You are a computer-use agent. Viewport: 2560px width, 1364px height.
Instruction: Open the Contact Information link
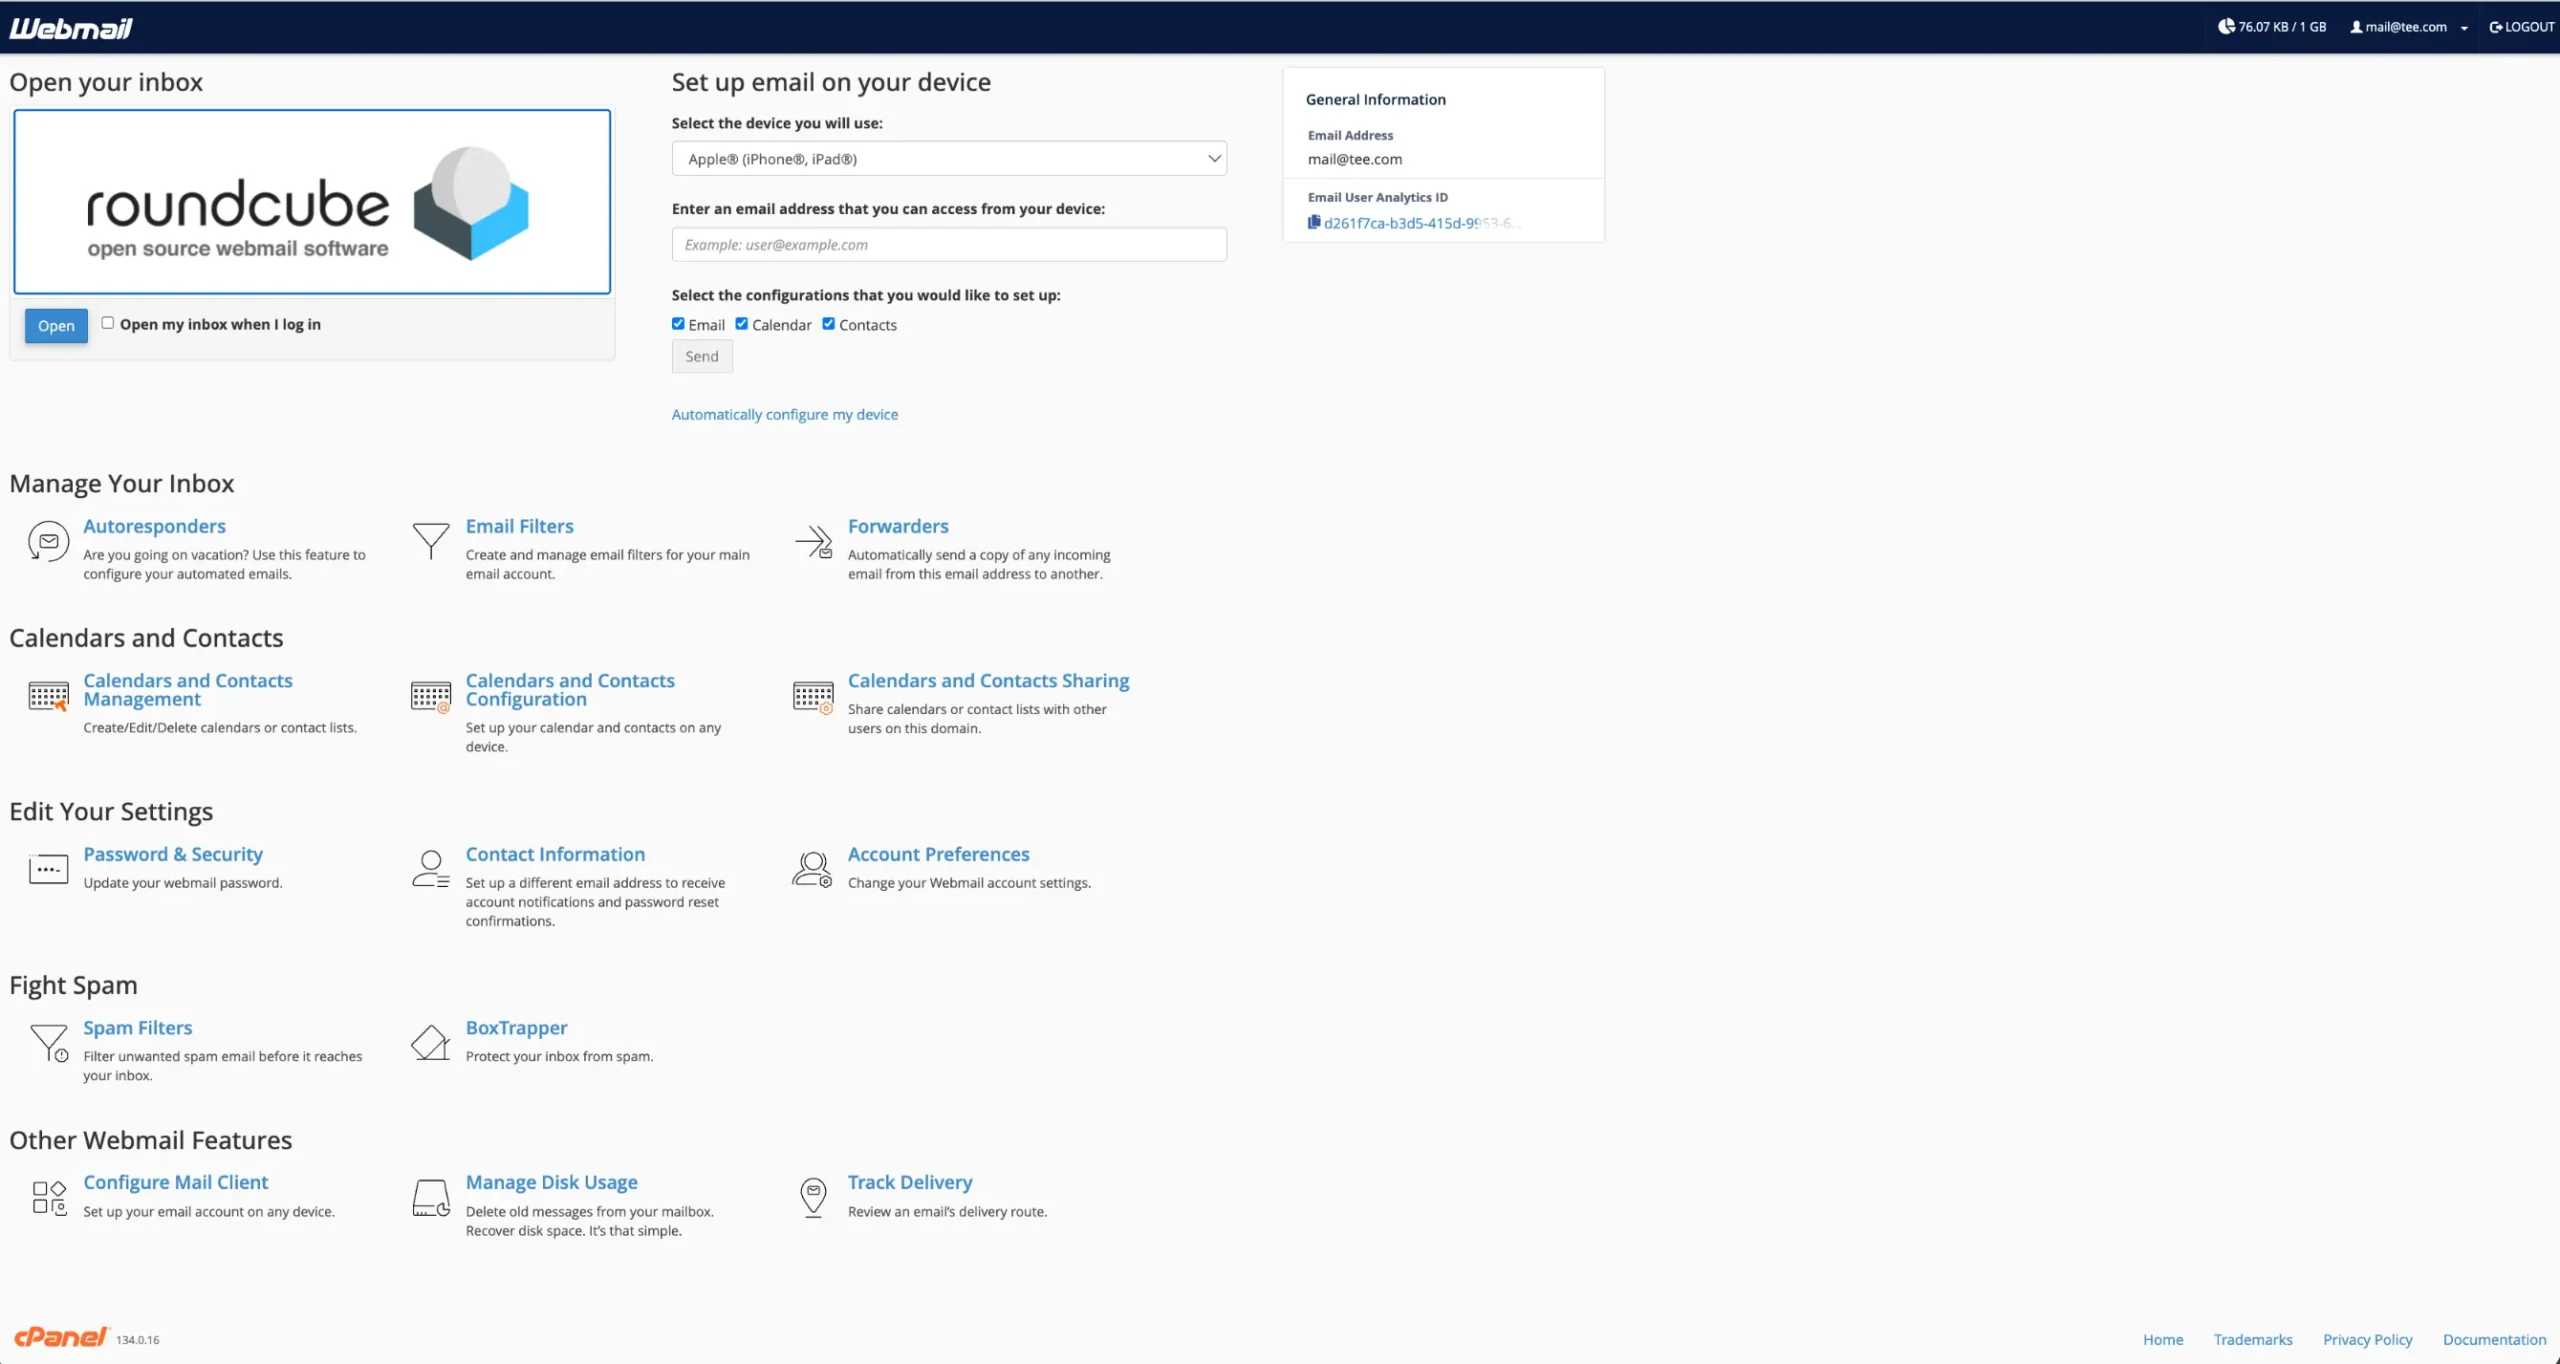[555, 854]
